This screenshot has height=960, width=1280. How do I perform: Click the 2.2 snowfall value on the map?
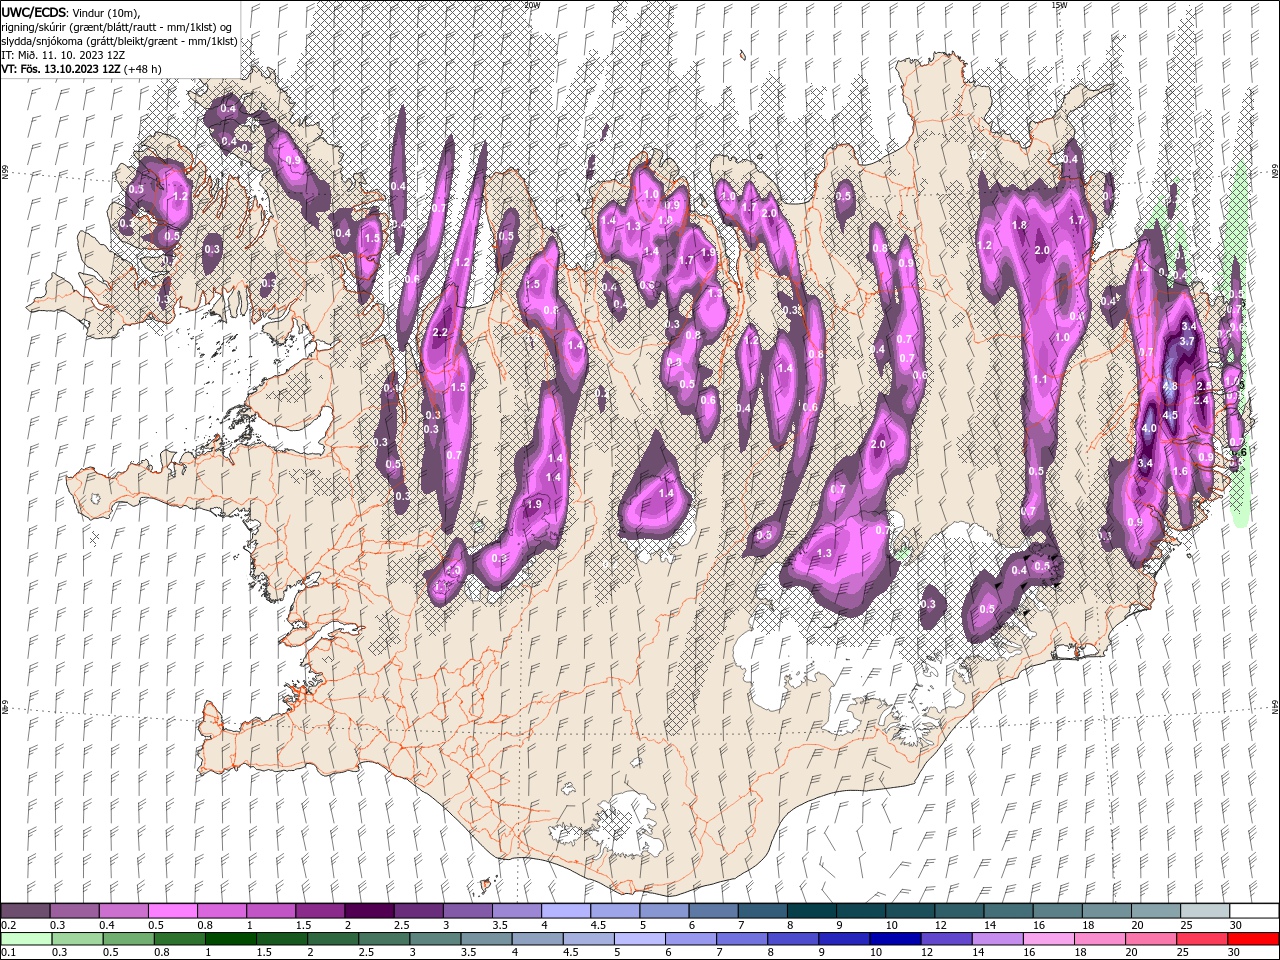(x=439, y=332)
